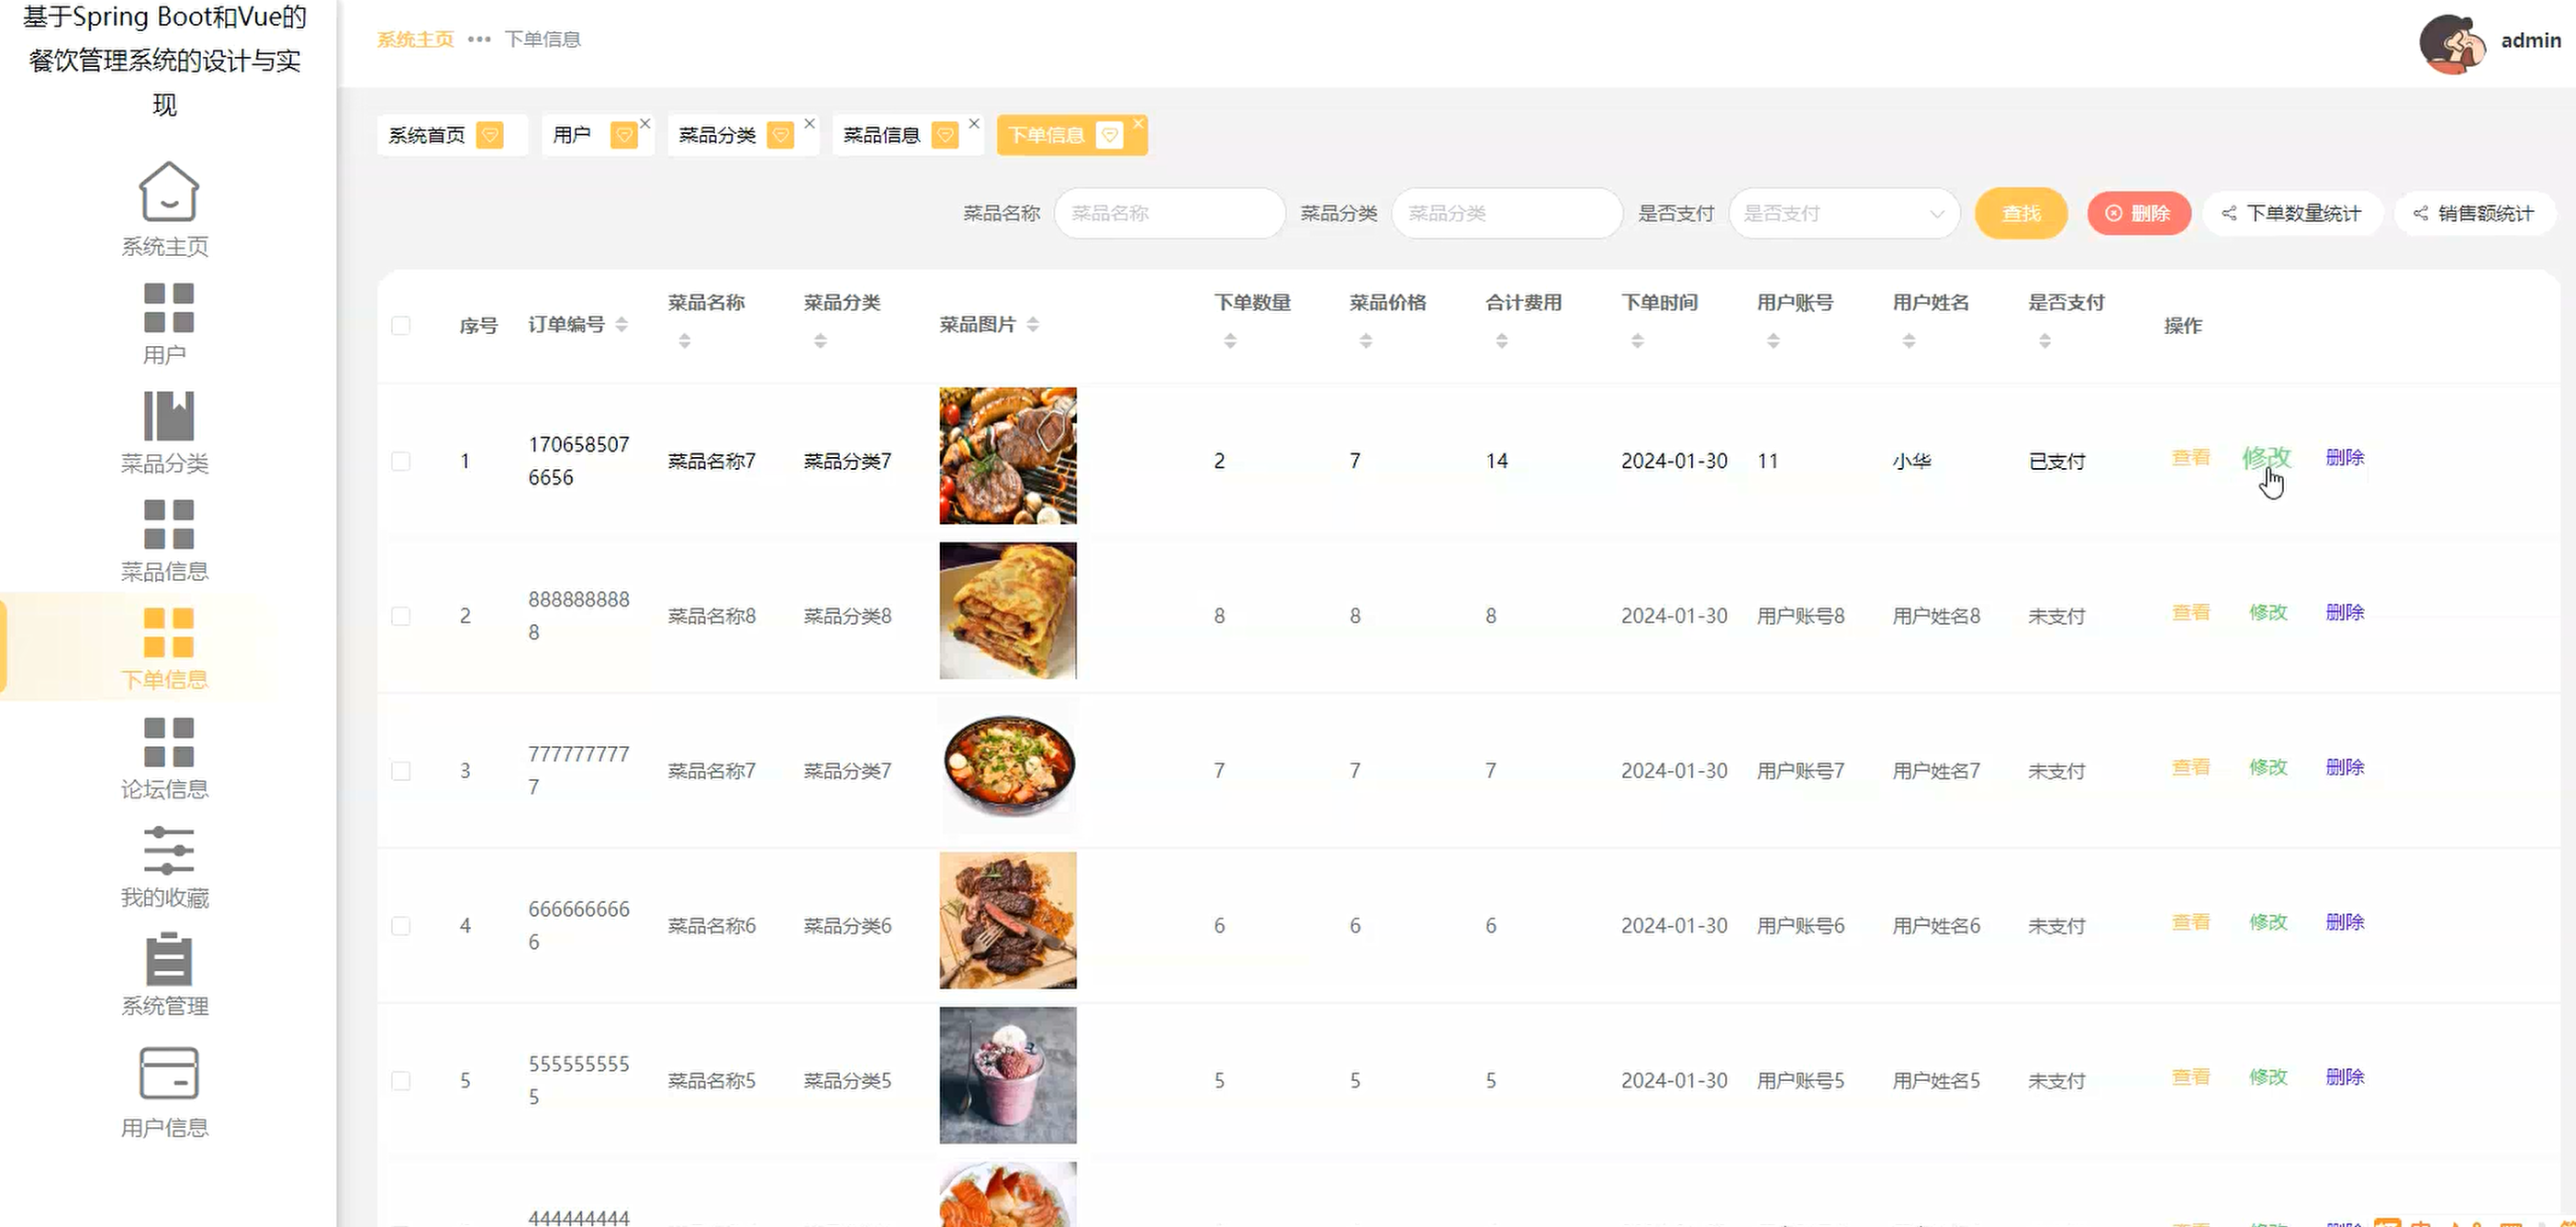Open smoothie dessert thumbnail in row 5
Screen dimensions: 2576x1227
click(1008, 1076)
